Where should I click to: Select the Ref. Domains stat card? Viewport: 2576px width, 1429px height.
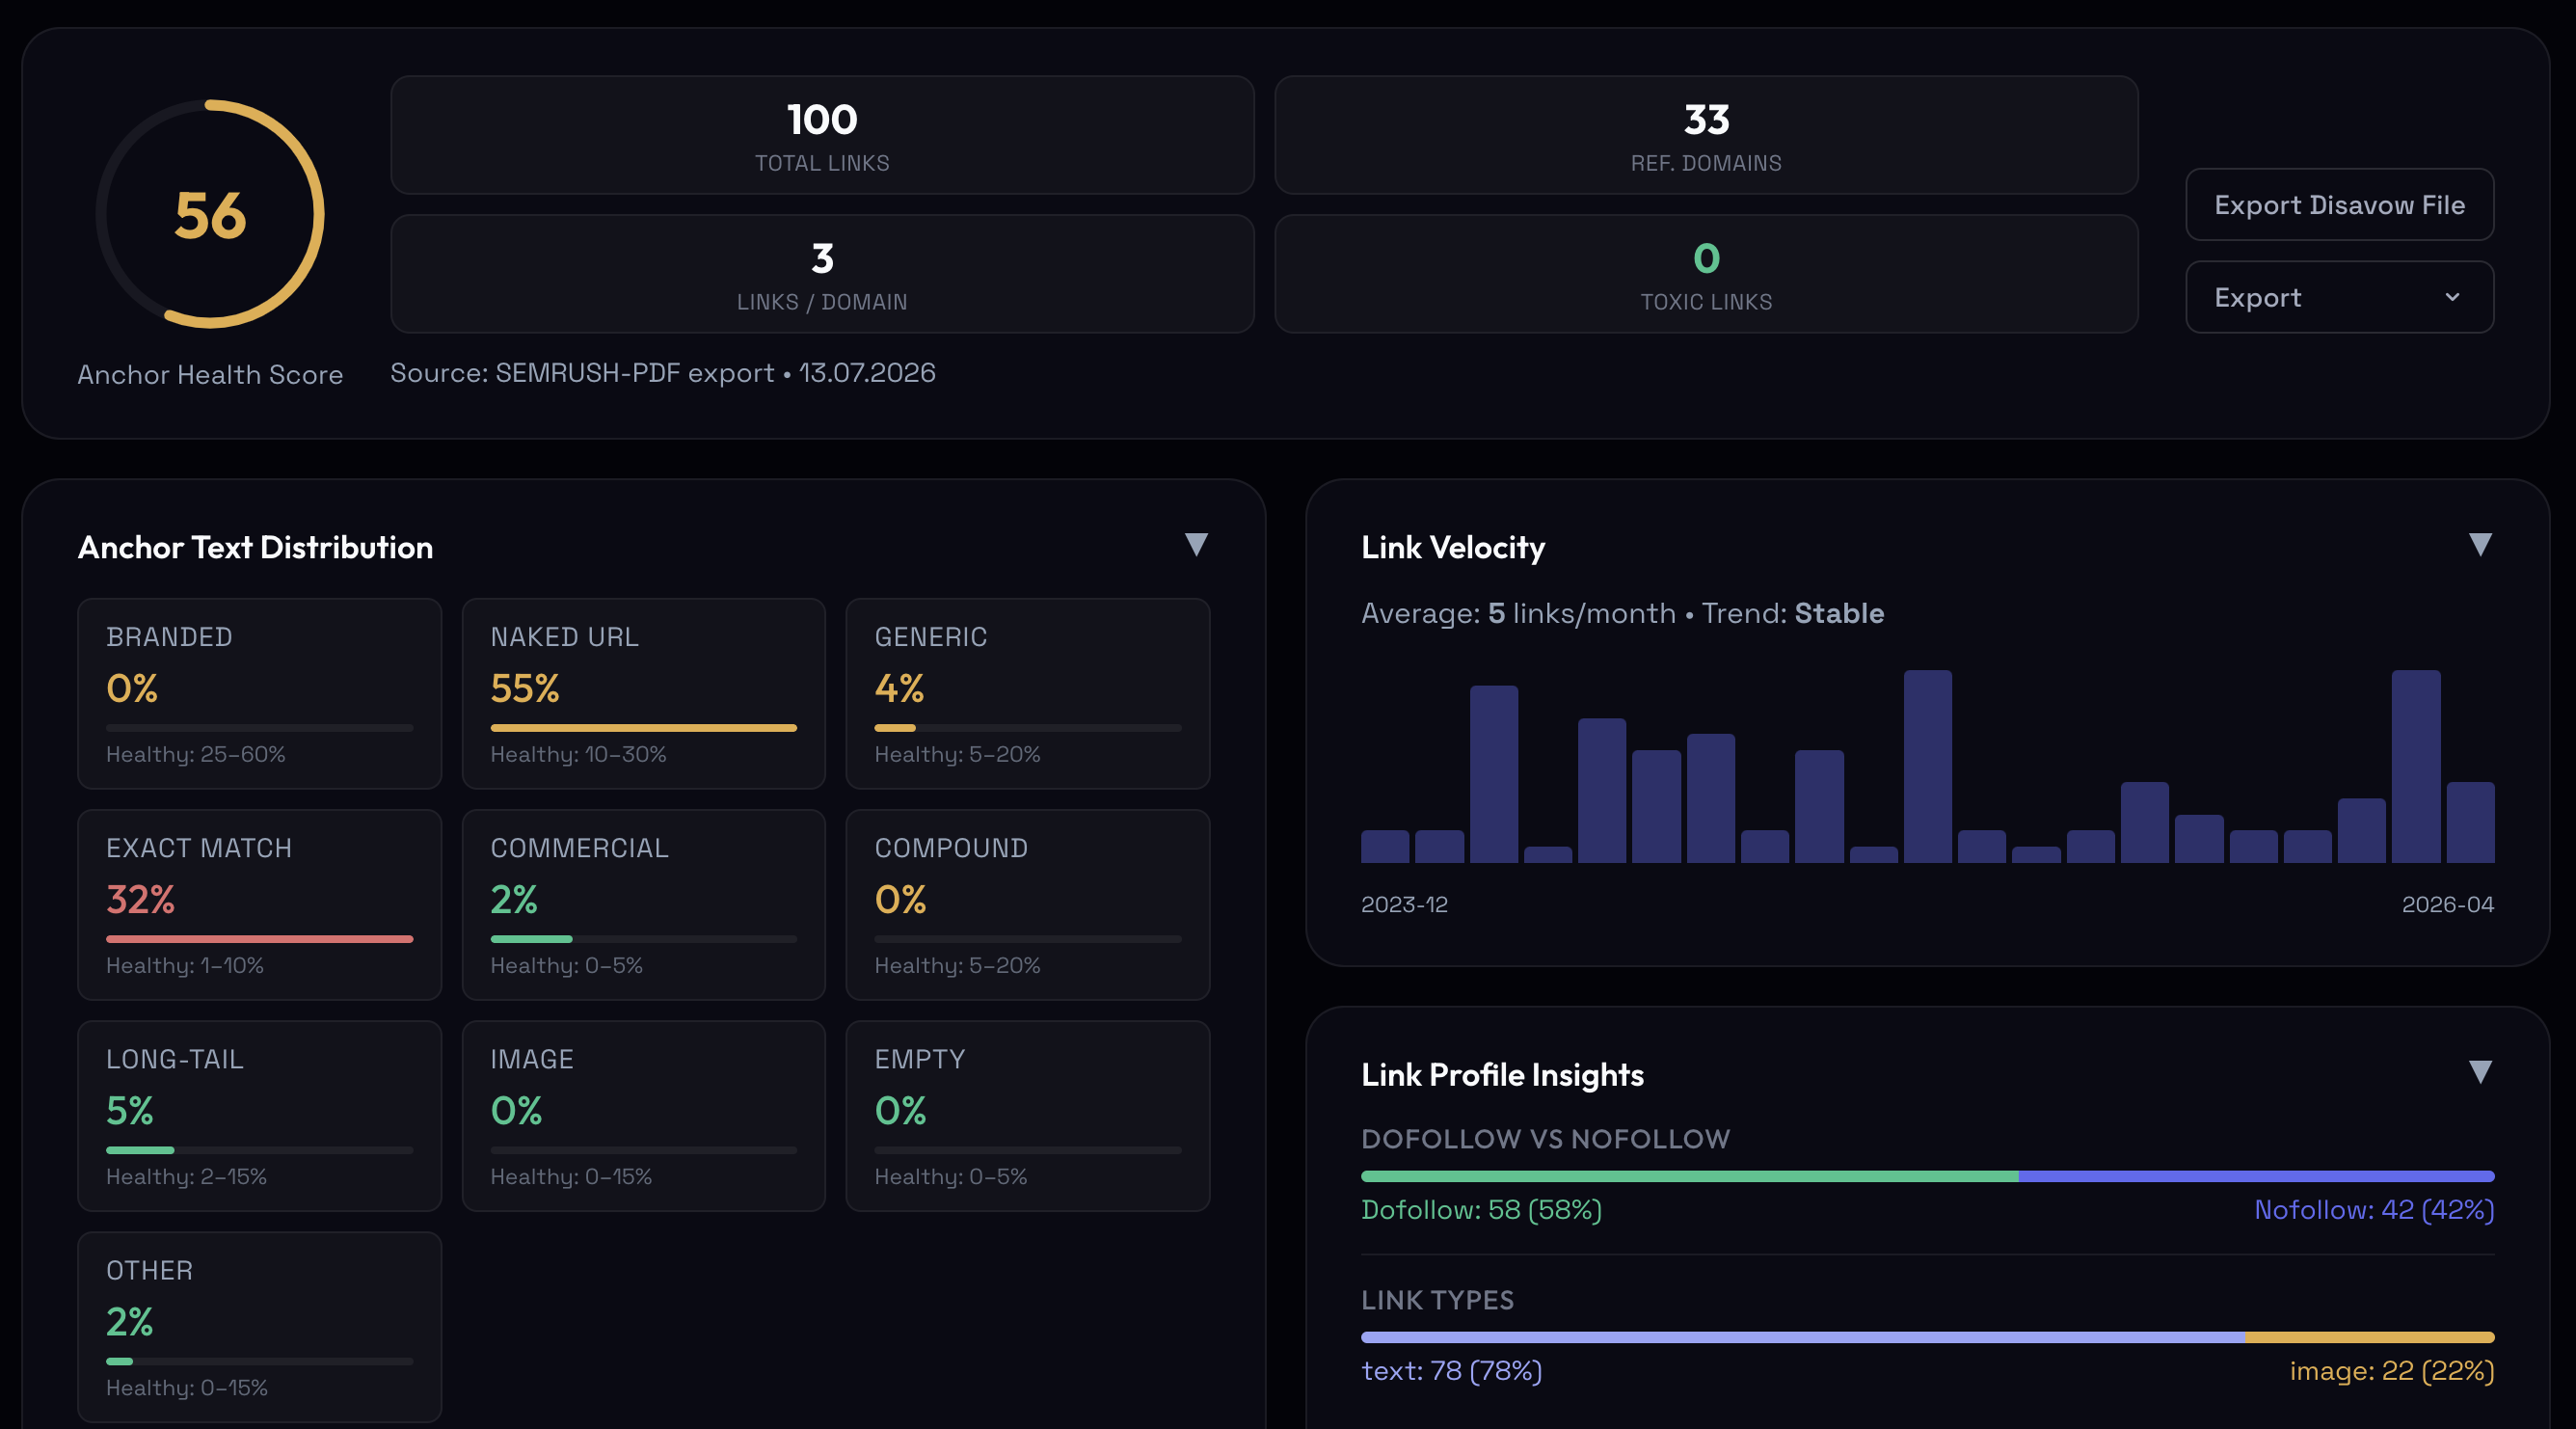[x=1706, y=135]
